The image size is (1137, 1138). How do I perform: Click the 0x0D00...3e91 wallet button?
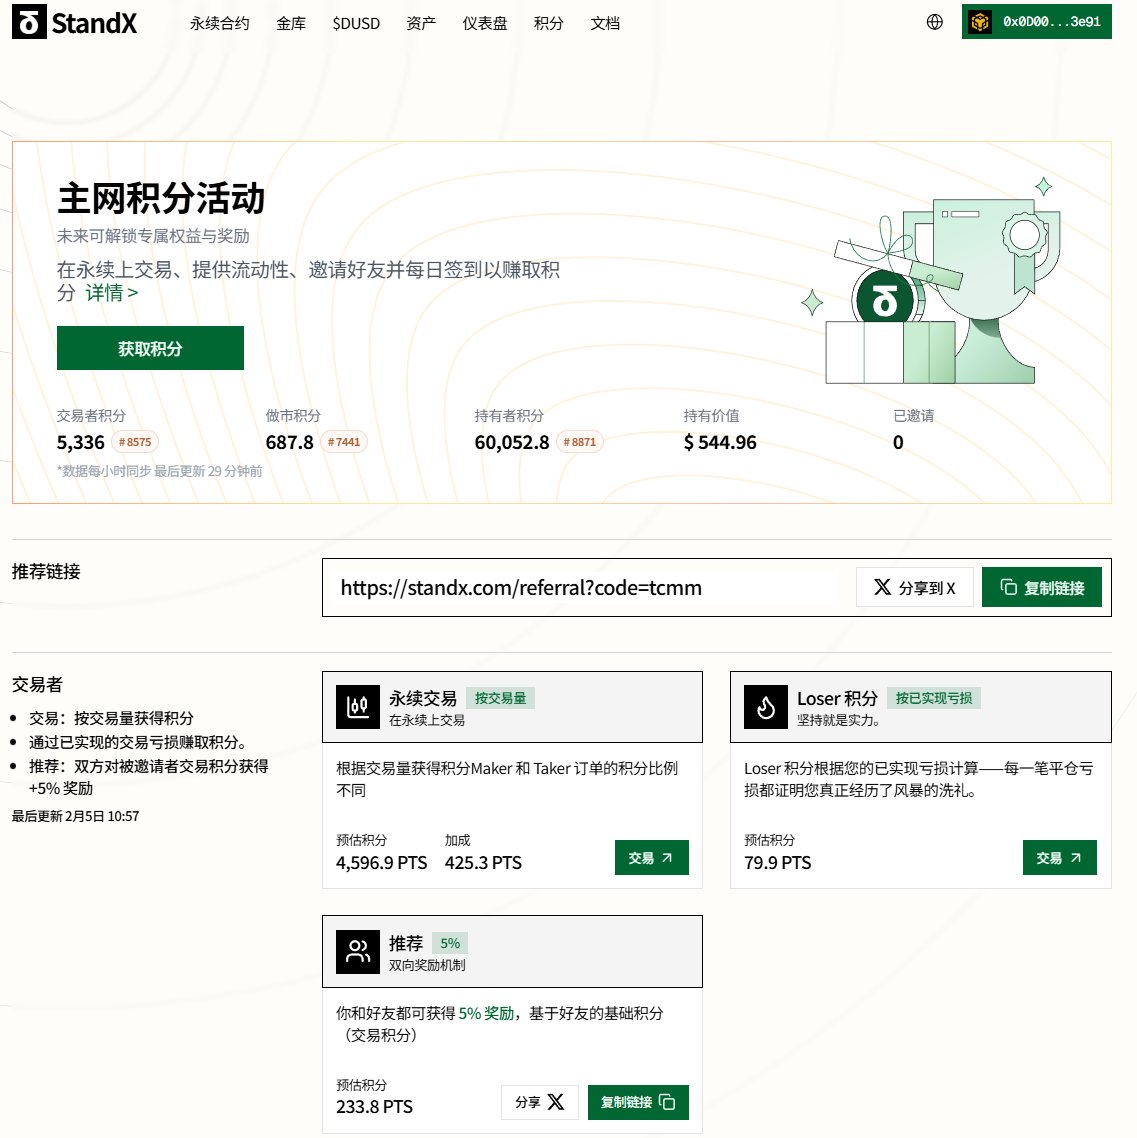pyautogui.click(x=1036, y=22)
